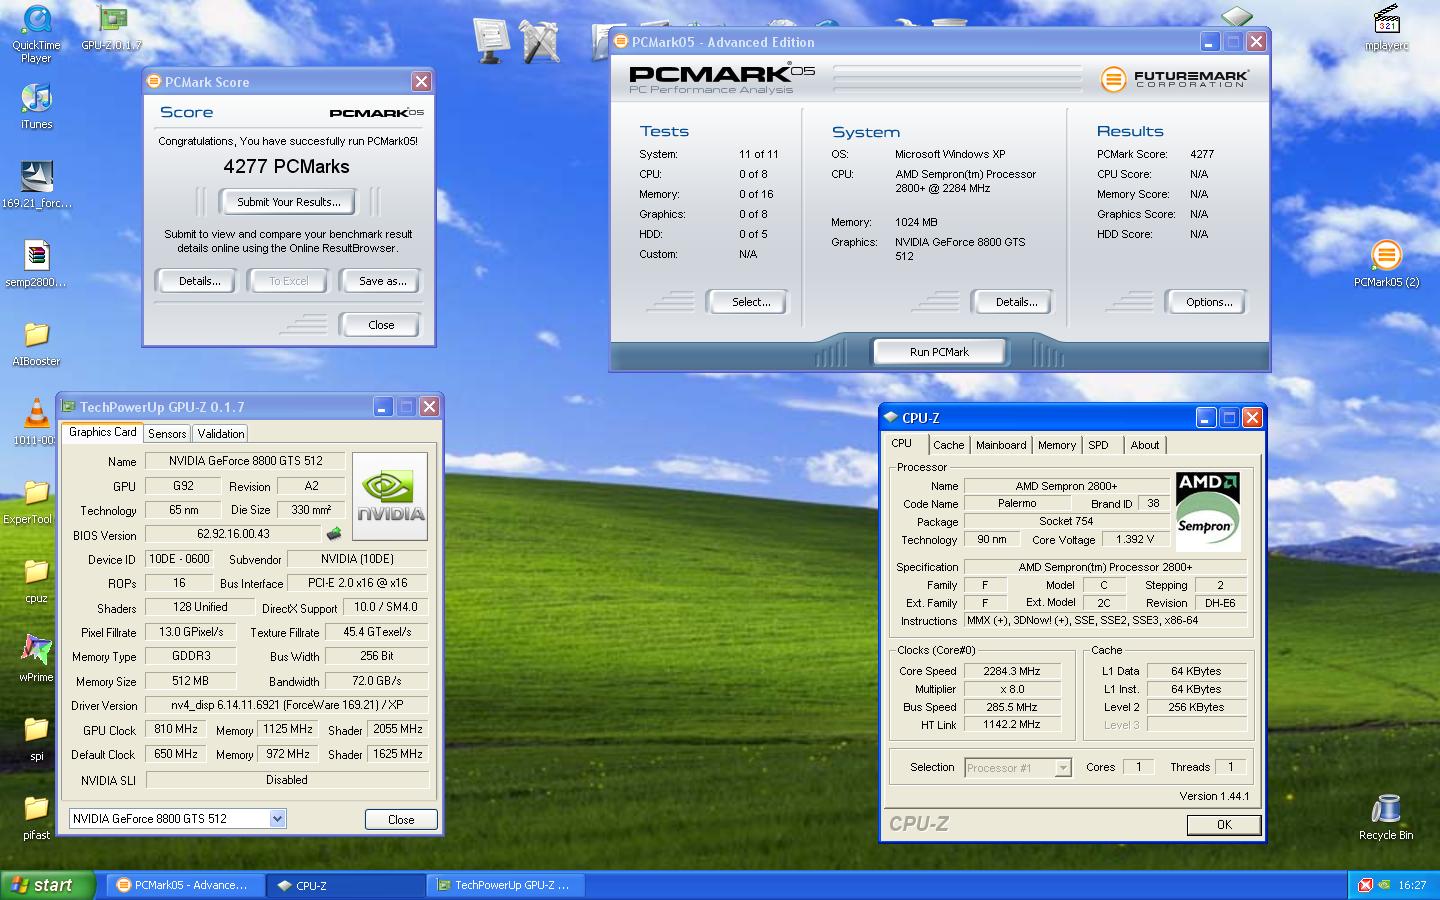Switch to the Validation tab in GPU-Z
The width and height of the screenshot is (1440, 900).
[220, 434]
